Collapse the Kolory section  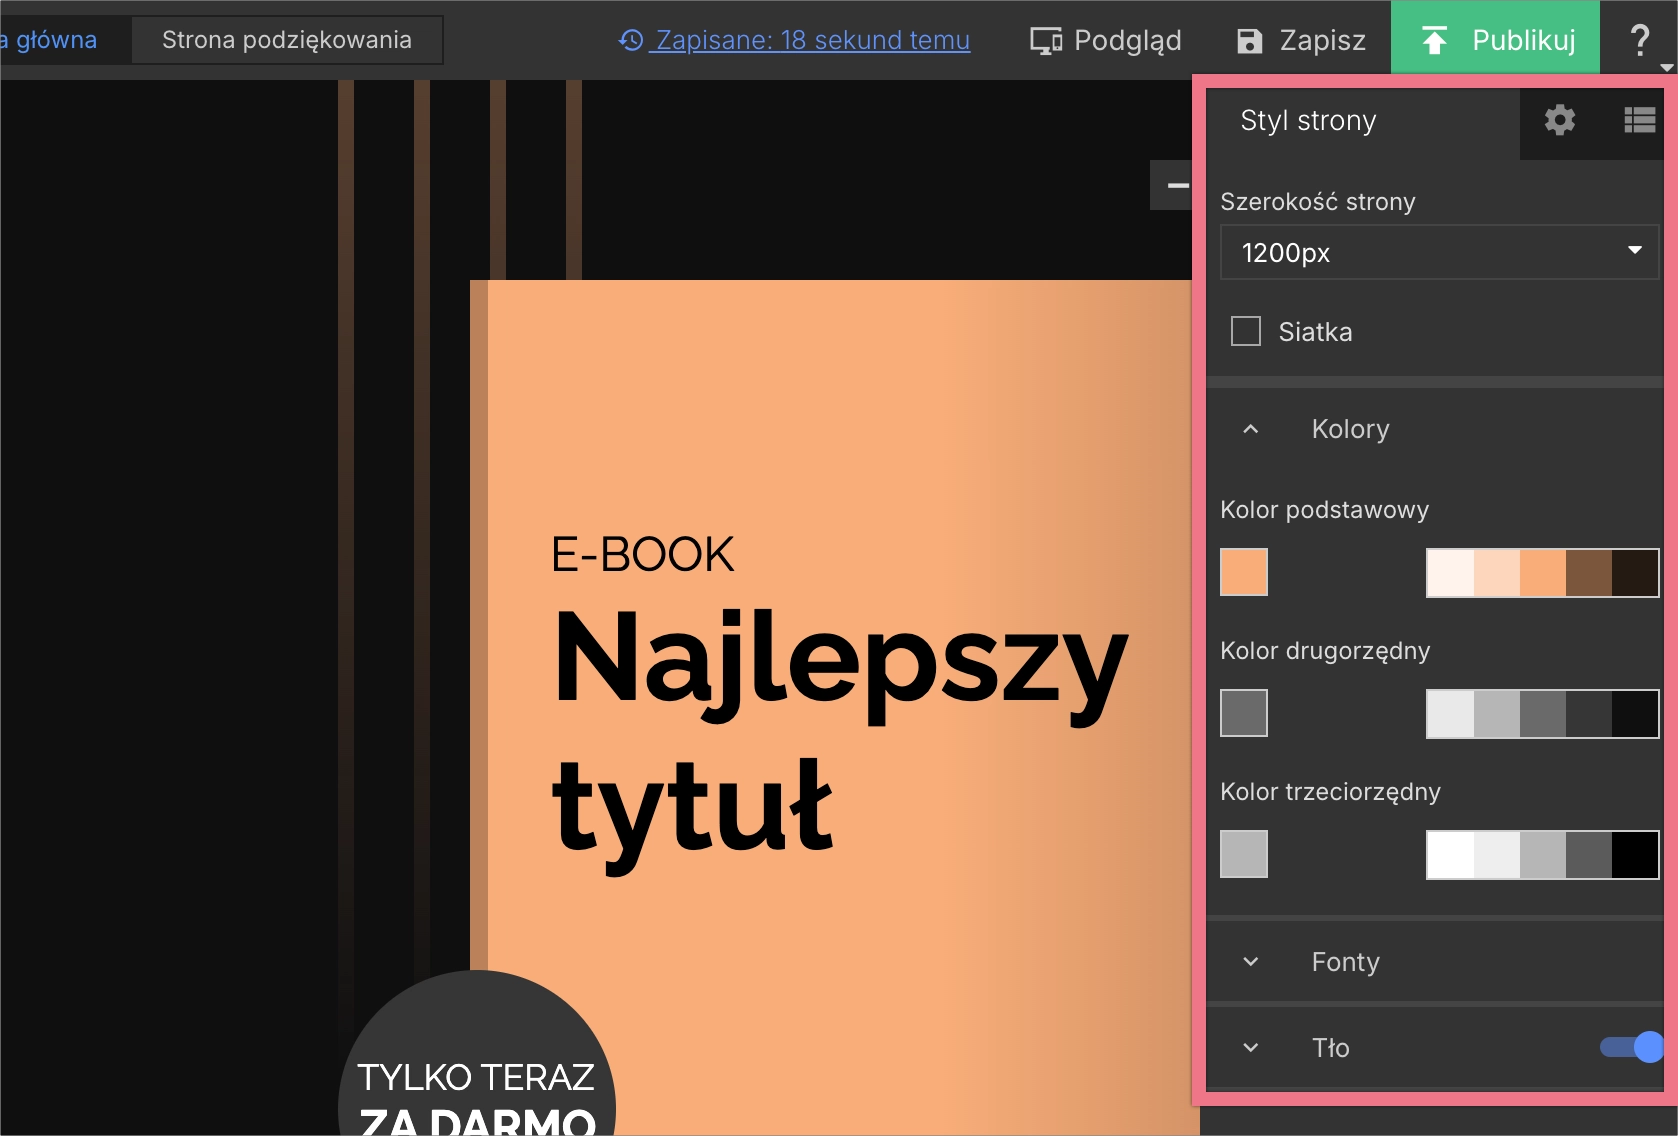click(1249, 429)
